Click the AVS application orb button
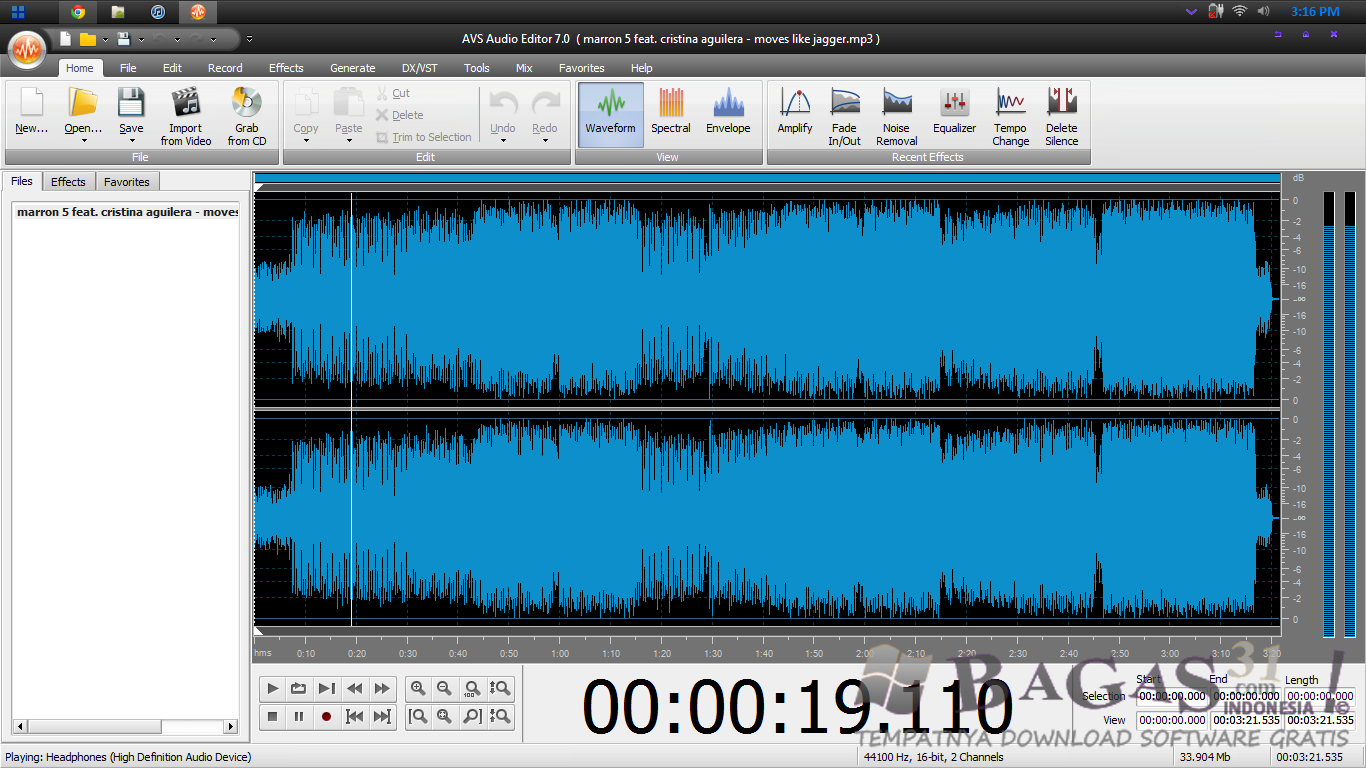 click(27, 49)
